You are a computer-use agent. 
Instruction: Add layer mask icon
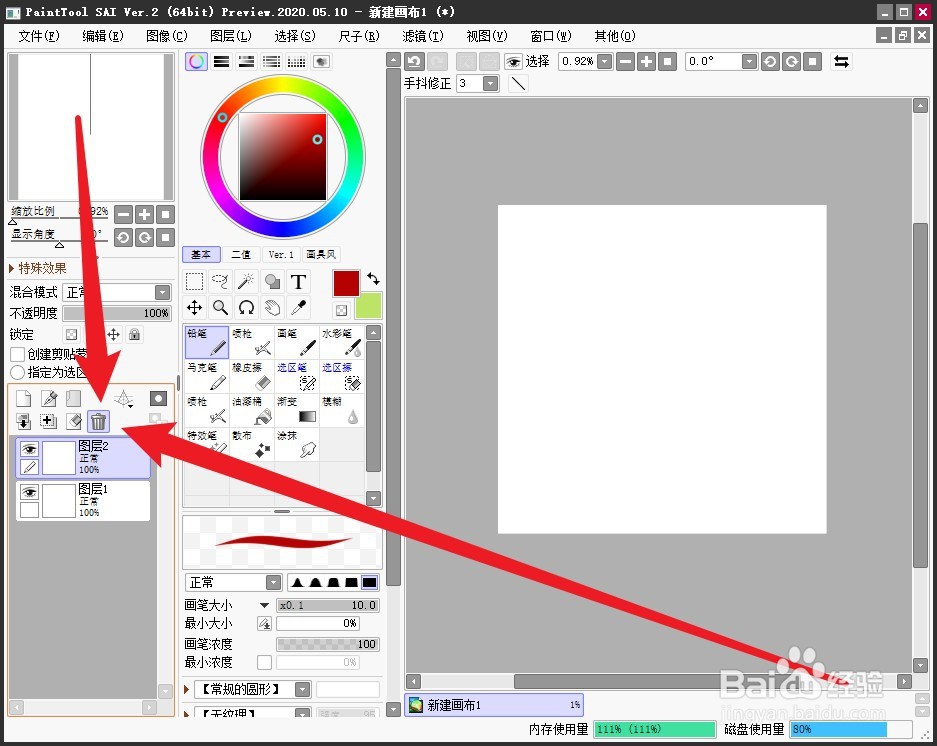coord(158,398)
